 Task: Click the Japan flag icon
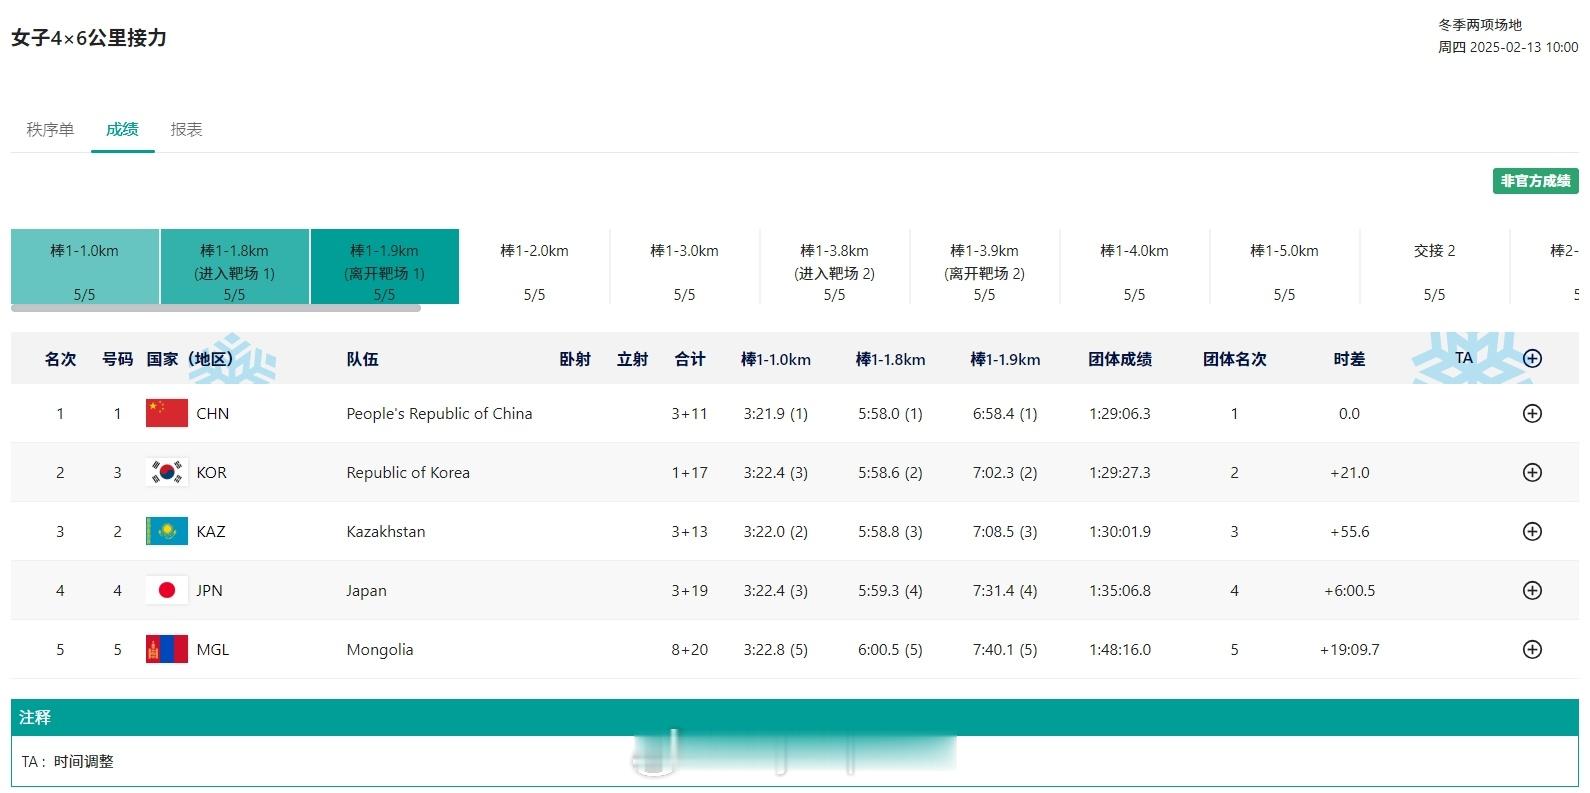click(x=167, y=590)
